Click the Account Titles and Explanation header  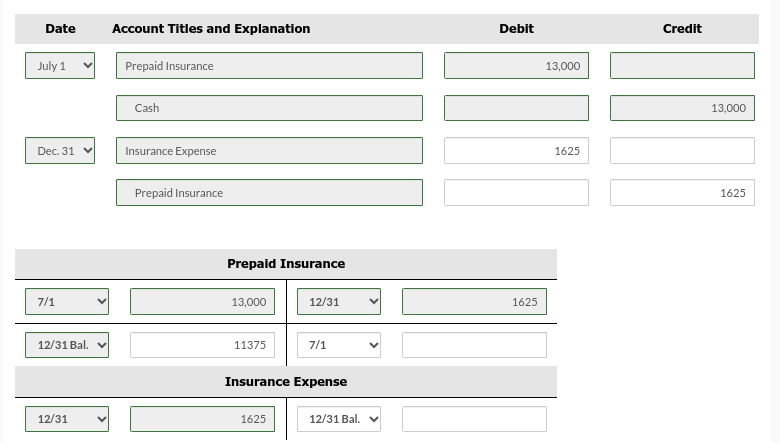211,29
